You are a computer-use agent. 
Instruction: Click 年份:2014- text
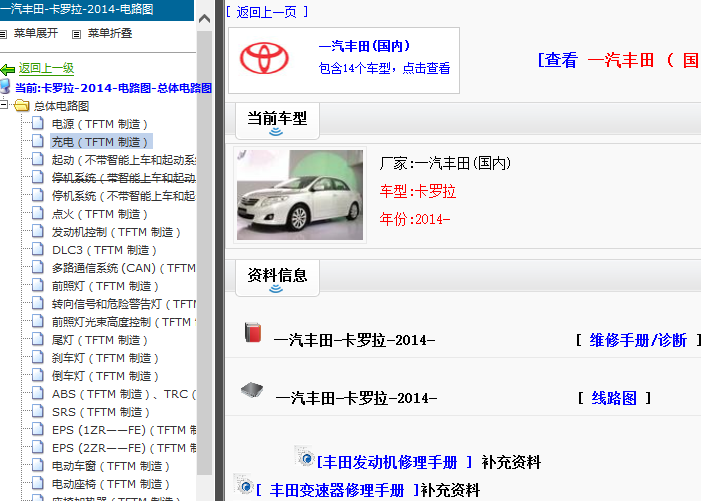coord(414,219)
